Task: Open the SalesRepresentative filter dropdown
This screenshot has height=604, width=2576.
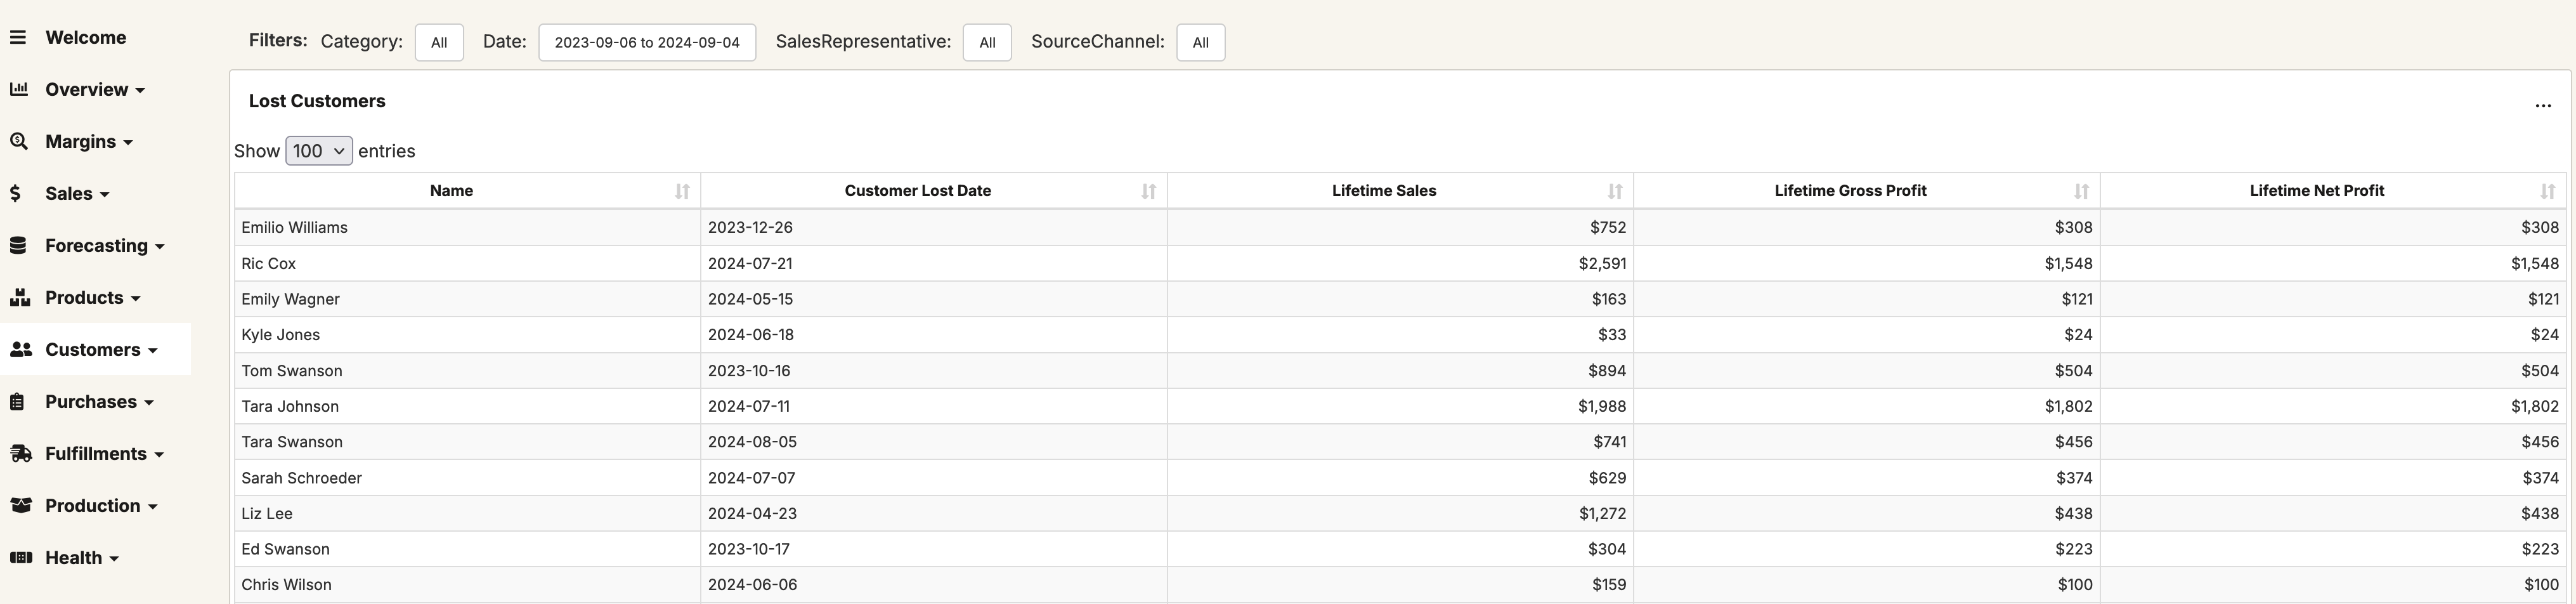Action: [x=987, y=43]
